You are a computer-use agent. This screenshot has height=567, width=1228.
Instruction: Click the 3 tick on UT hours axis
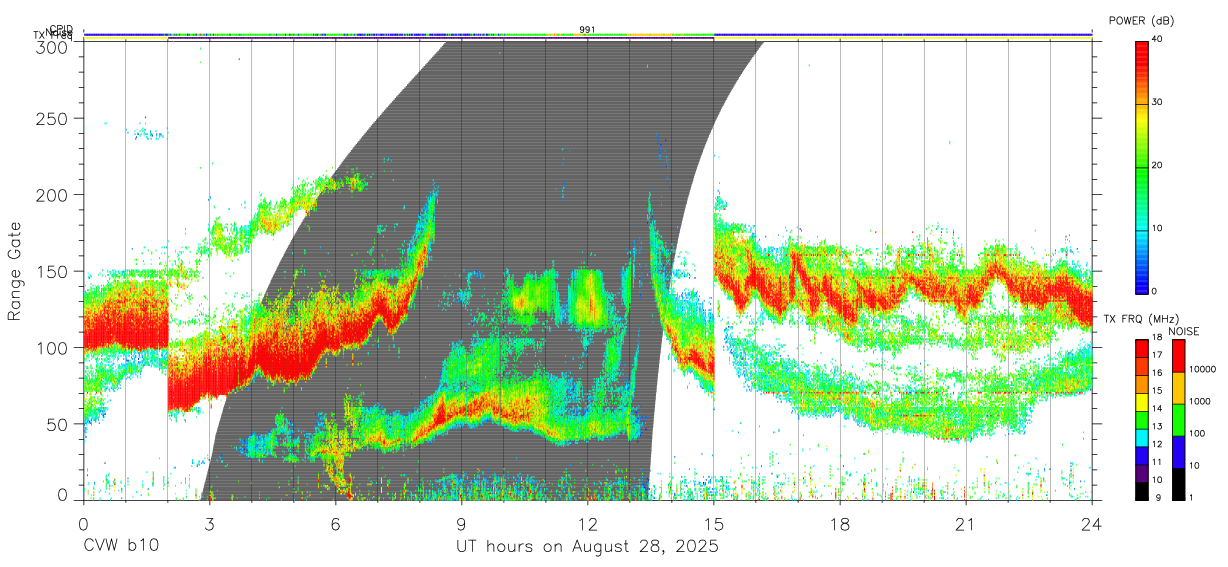coord(209,524)
